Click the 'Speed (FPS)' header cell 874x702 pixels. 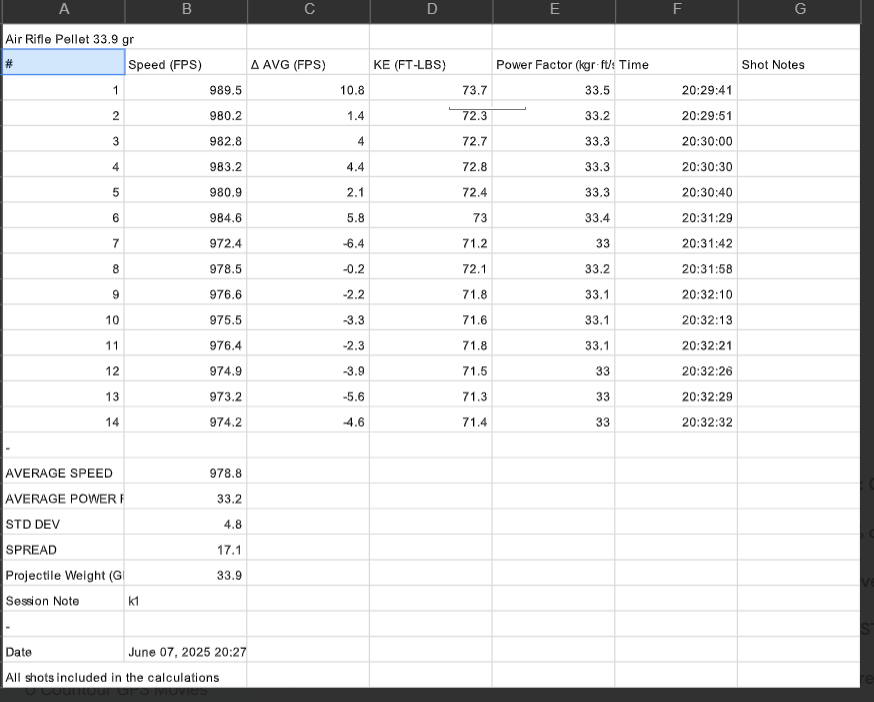tap(186, 64)
